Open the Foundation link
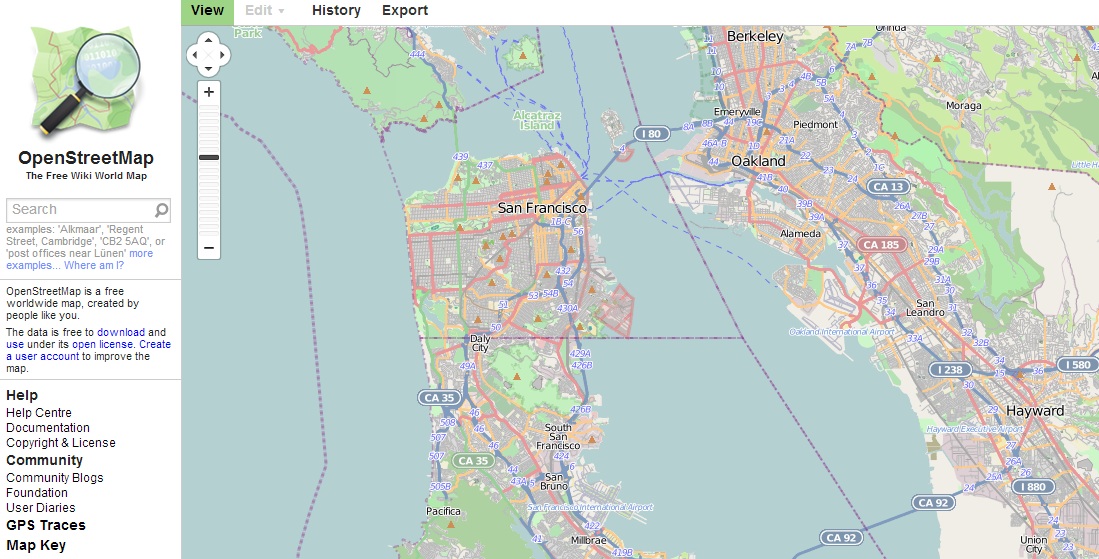The height and width of the screenshot is (559, 1099). tap(37, 492)
